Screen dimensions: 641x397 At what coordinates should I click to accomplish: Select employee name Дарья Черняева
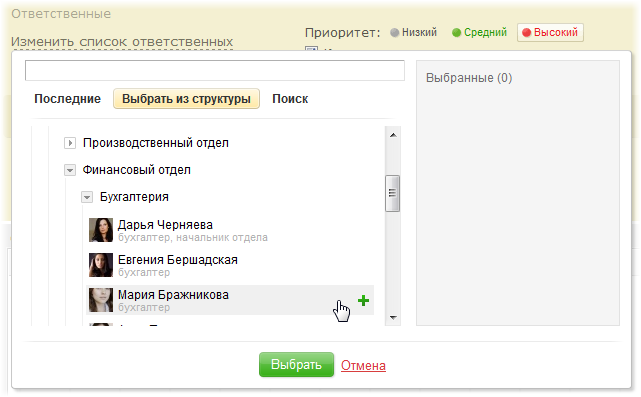165,225
